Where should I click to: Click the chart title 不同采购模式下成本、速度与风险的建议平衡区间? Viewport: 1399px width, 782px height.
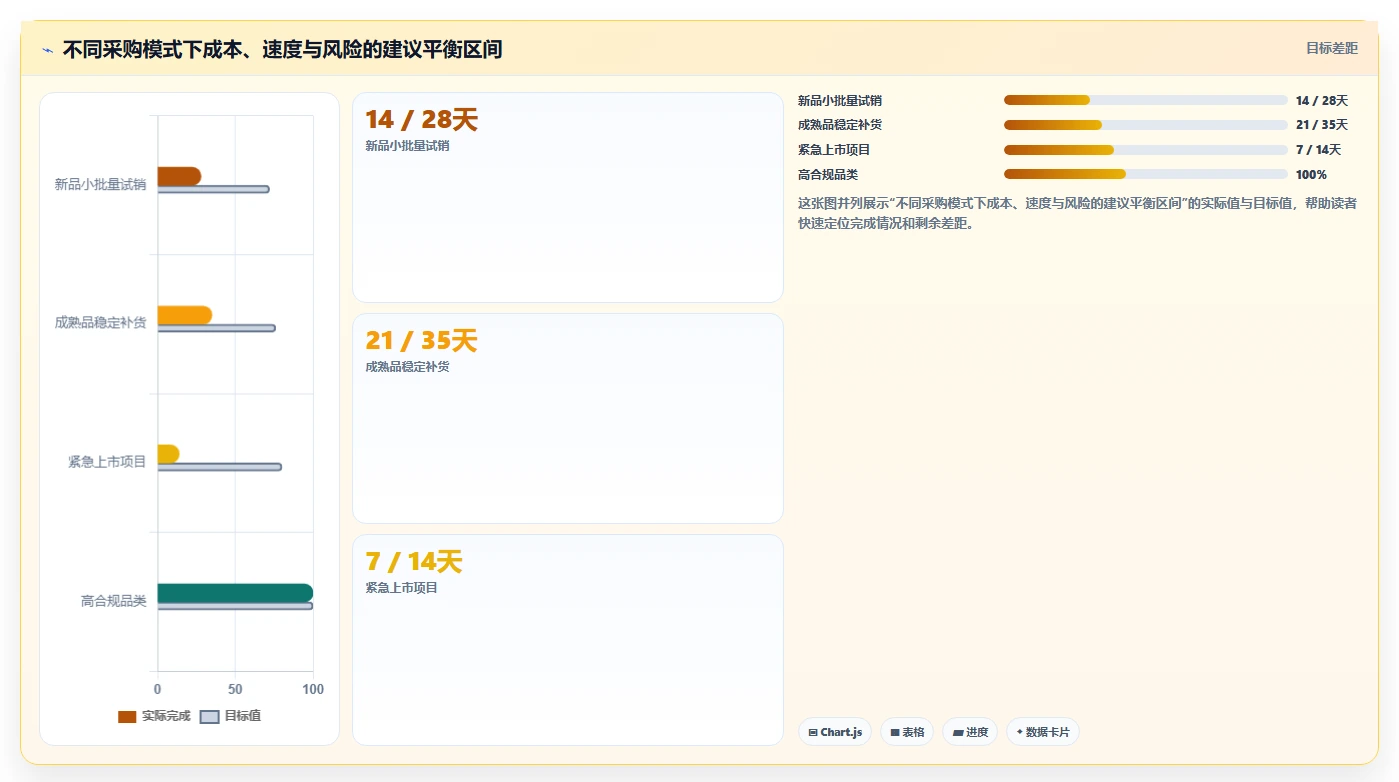click(282, 49)
